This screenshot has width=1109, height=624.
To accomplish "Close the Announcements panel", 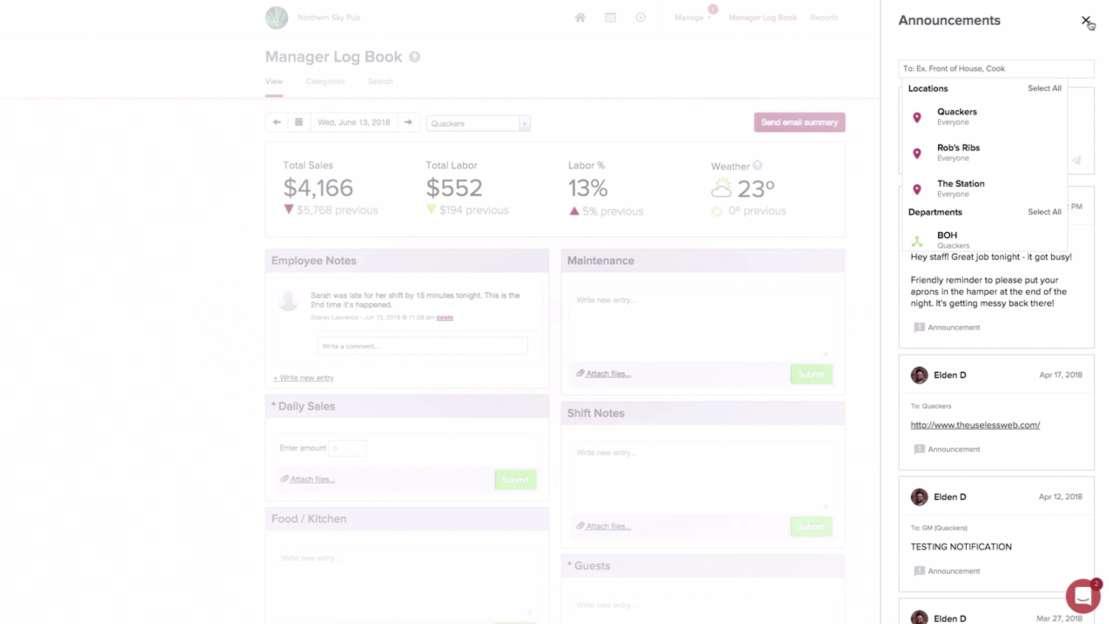I will click(x=1085, y=20).
